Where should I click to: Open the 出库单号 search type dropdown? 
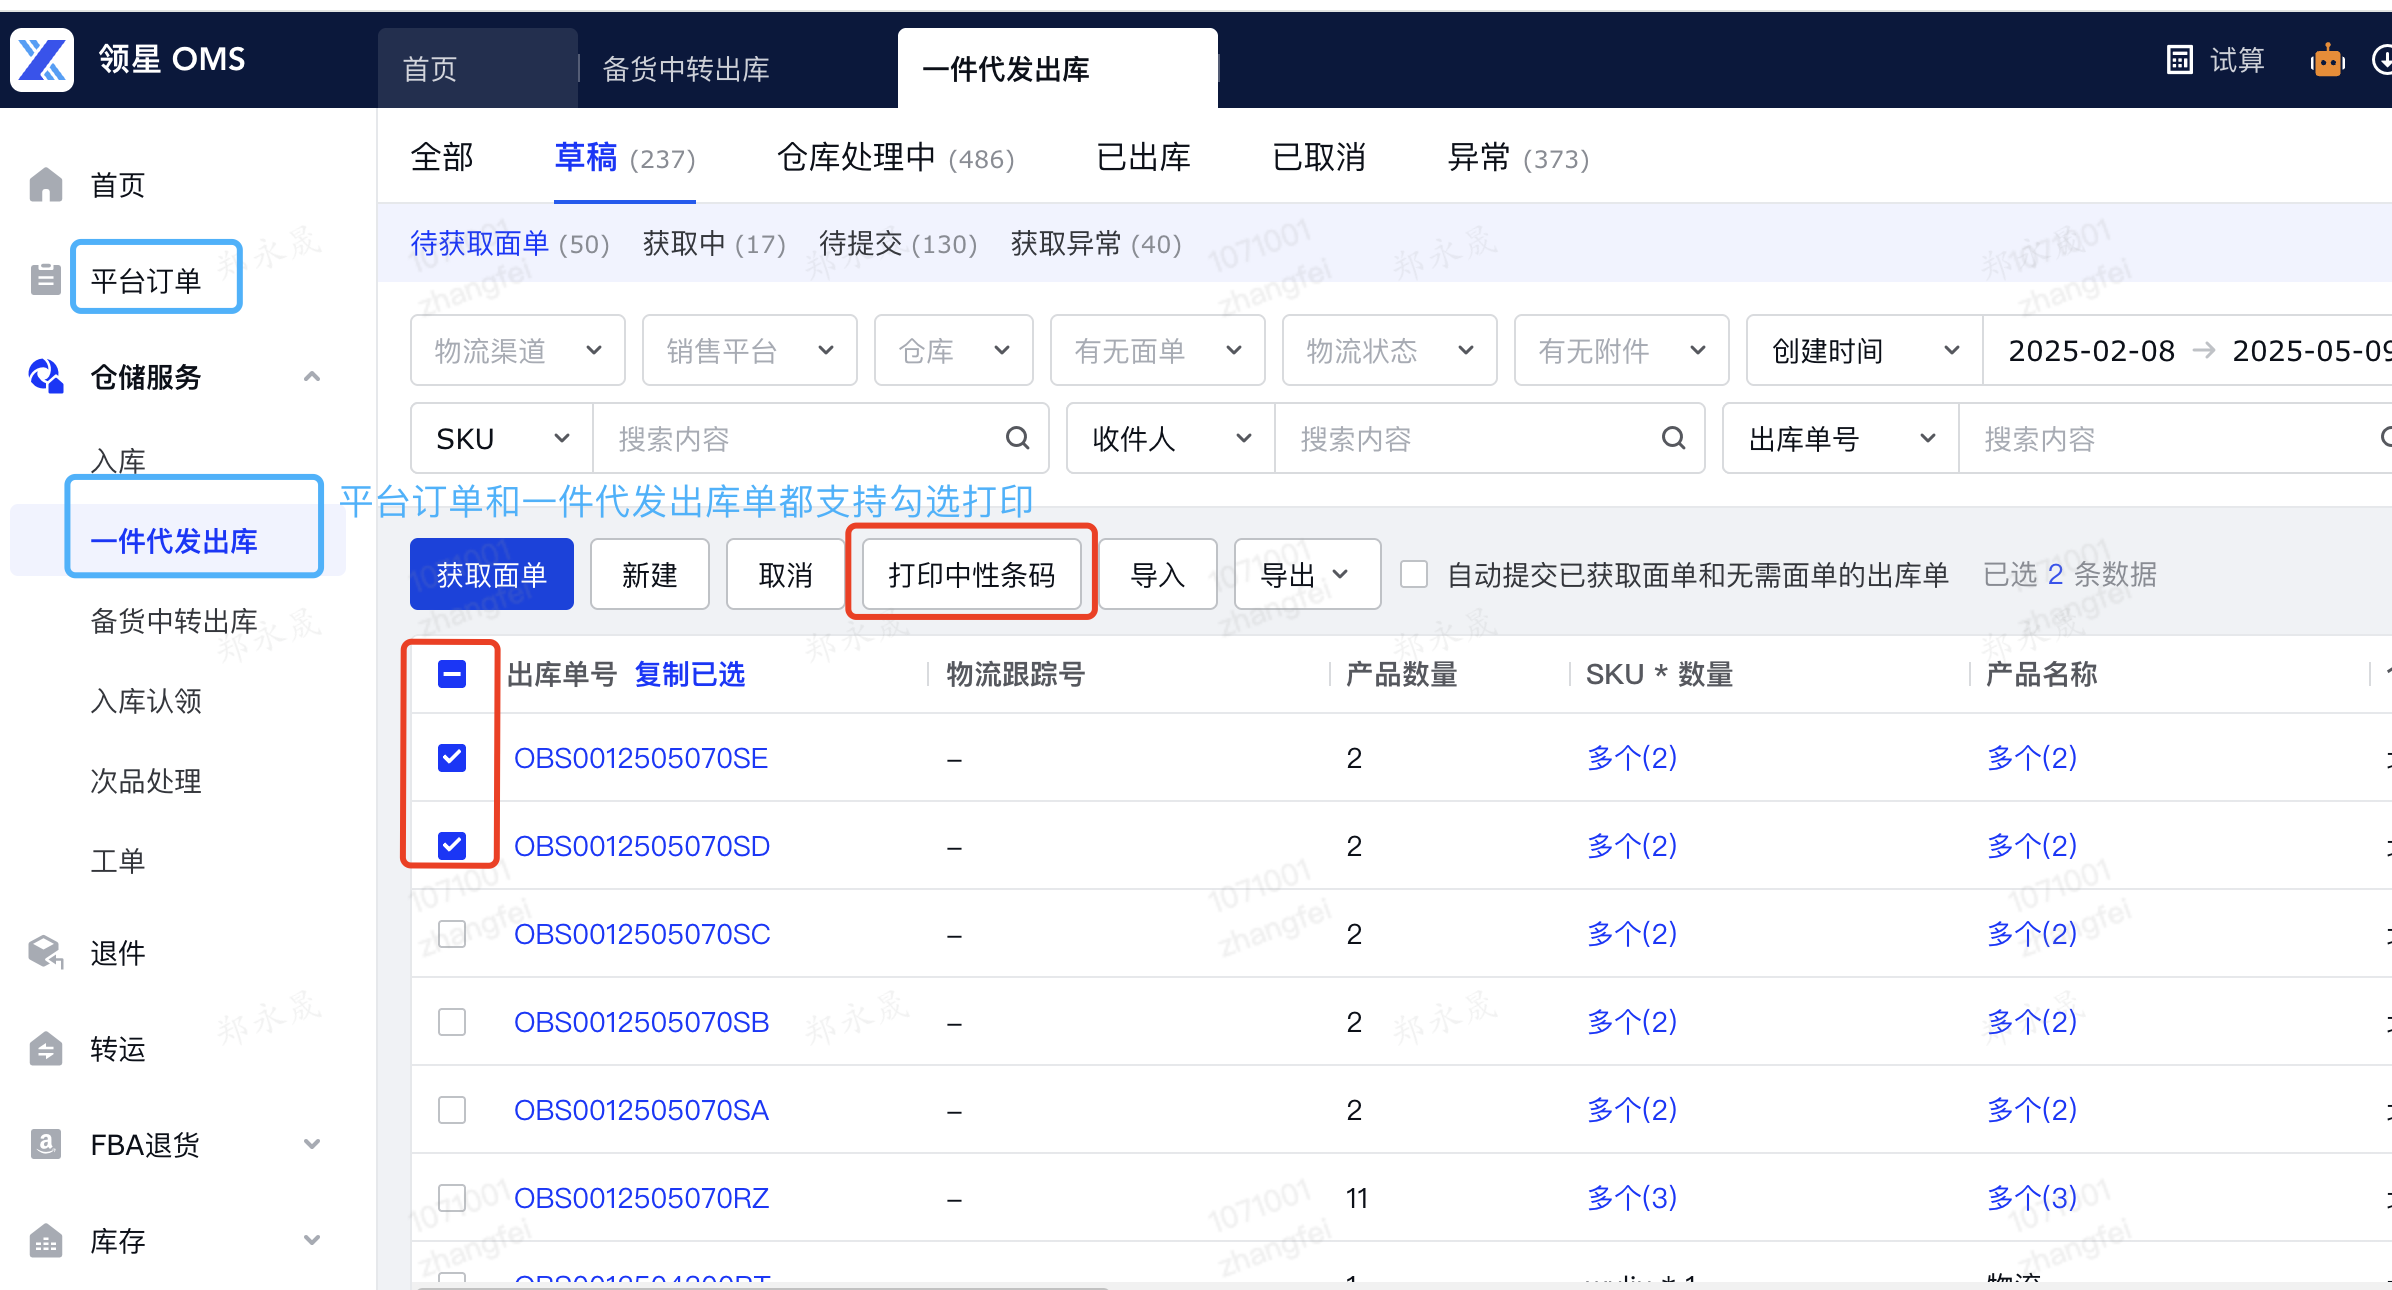click(x=1841, y=438)
